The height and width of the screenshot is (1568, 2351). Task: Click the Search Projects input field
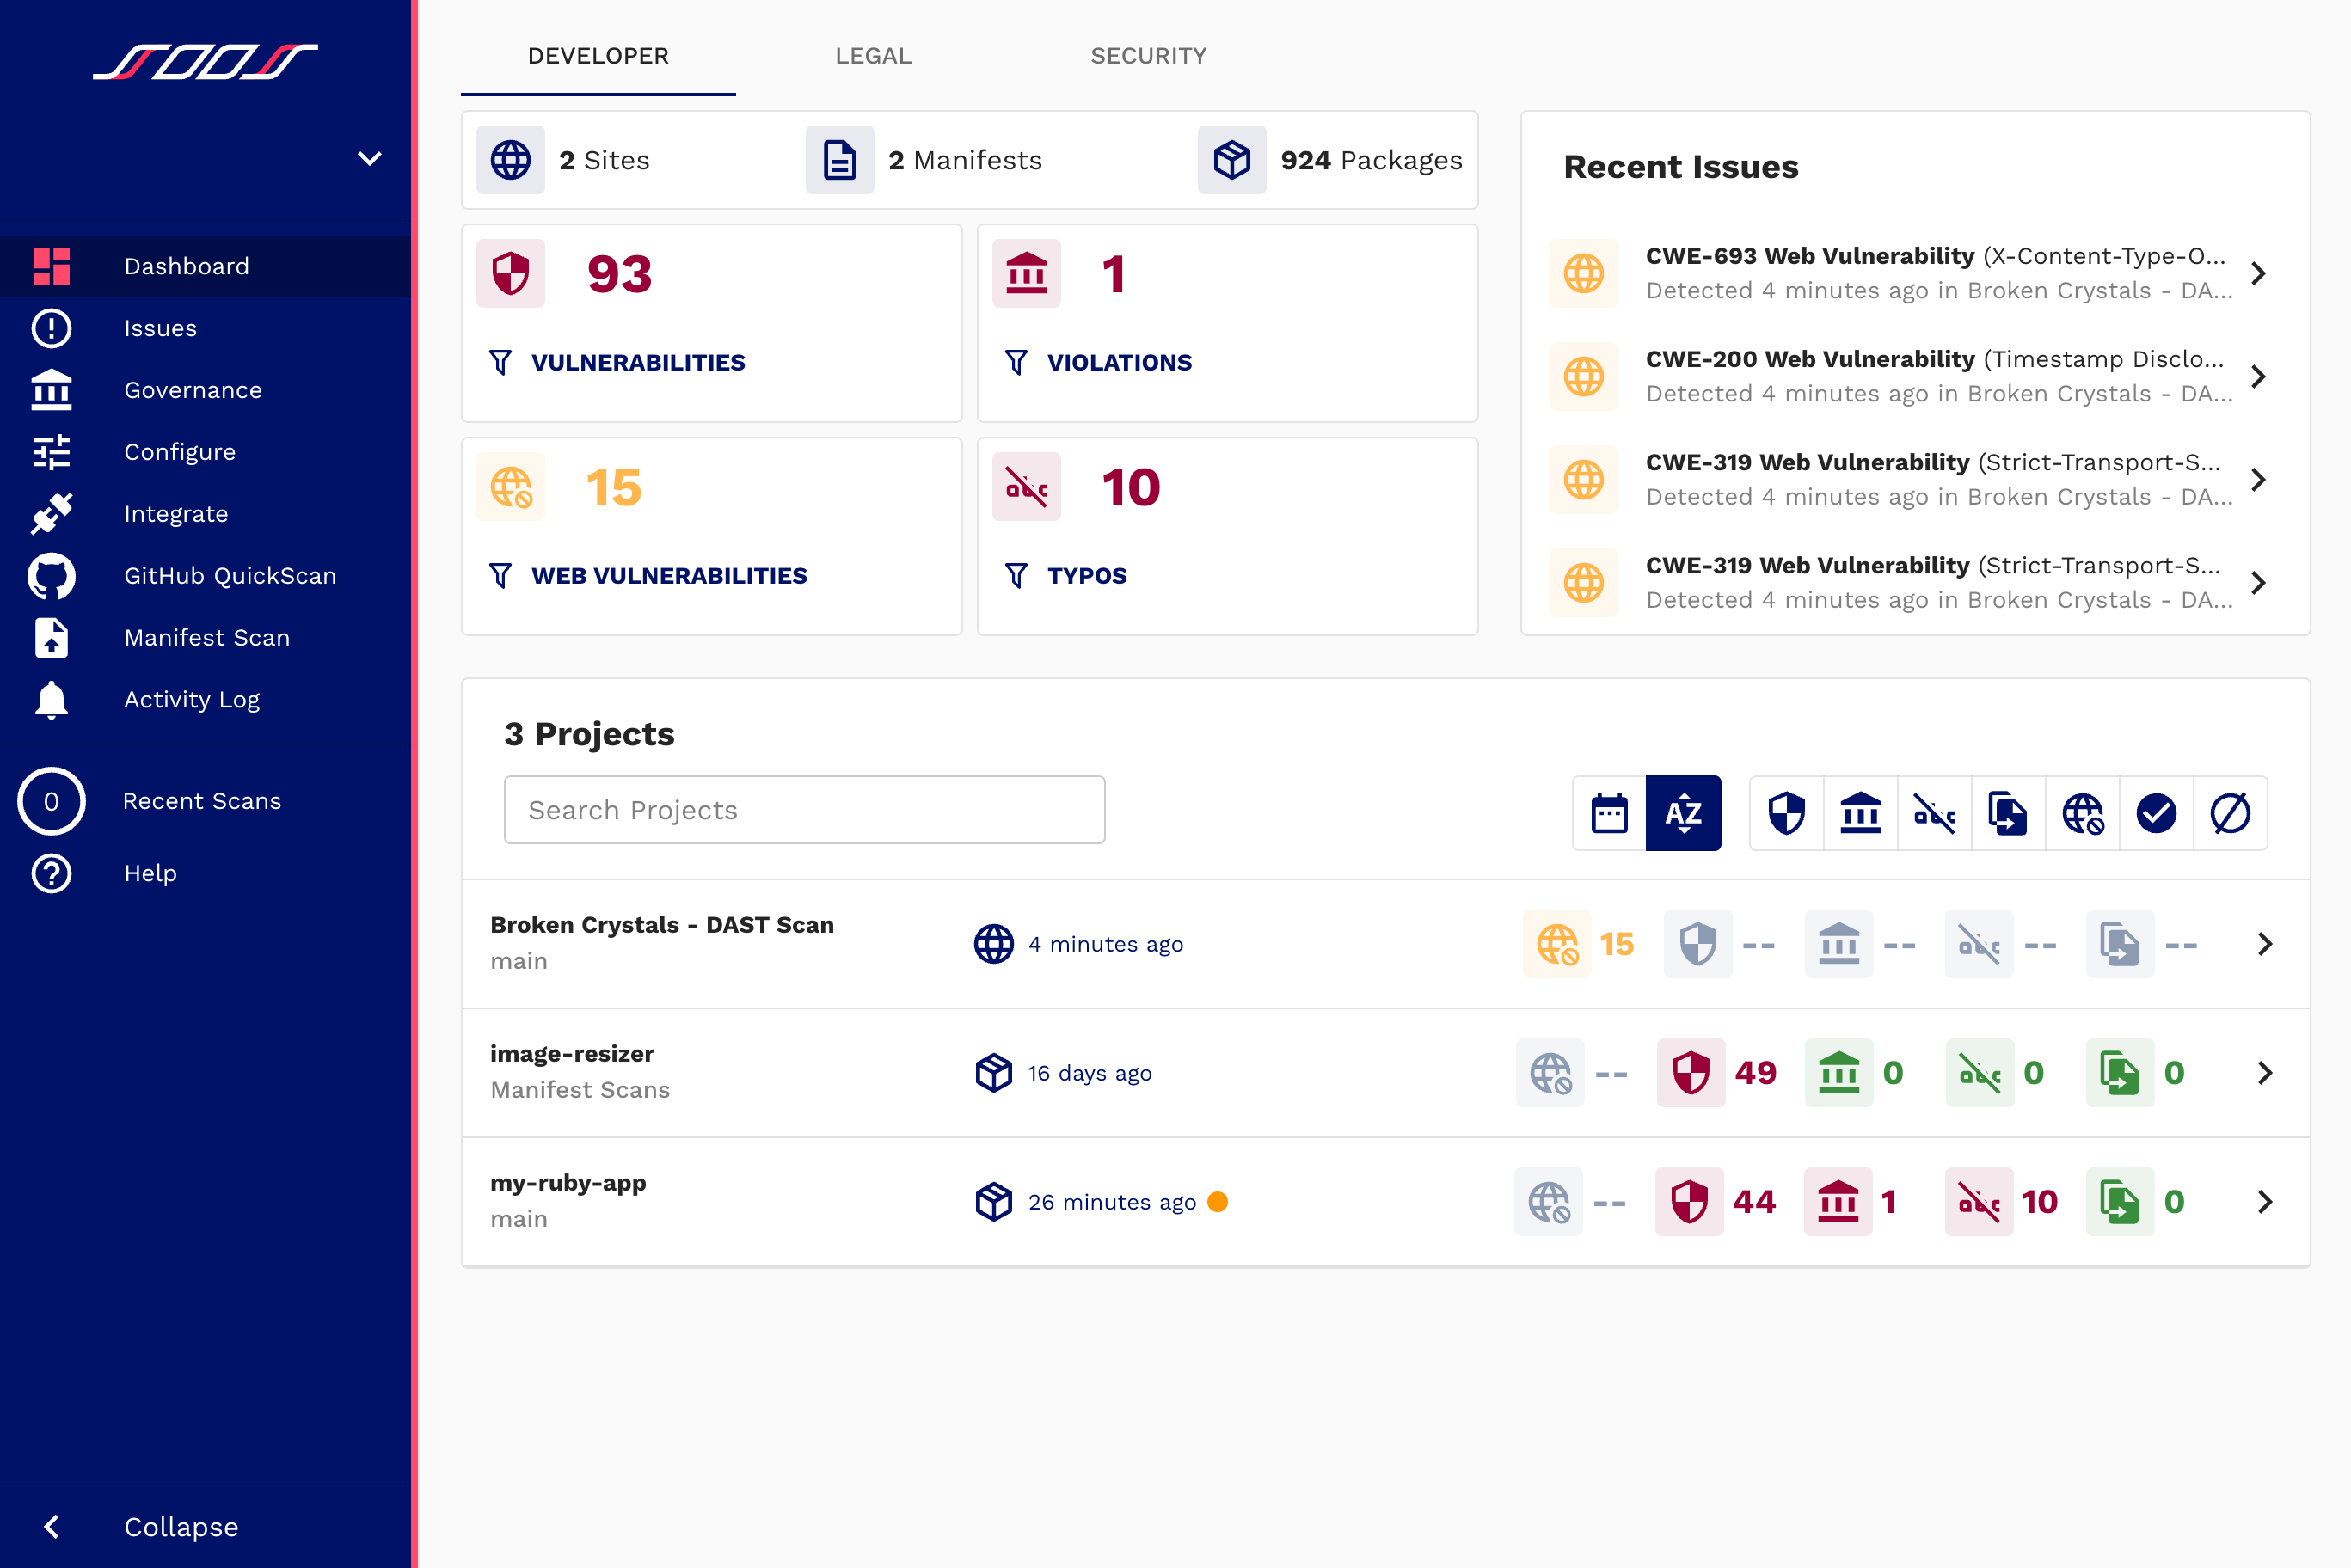point(804,810)
